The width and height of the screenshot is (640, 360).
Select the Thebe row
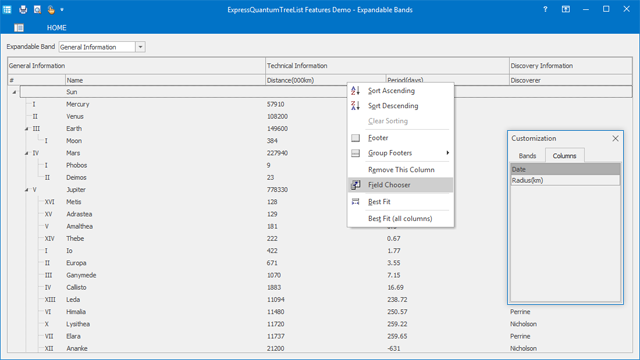tap(320, 239)
